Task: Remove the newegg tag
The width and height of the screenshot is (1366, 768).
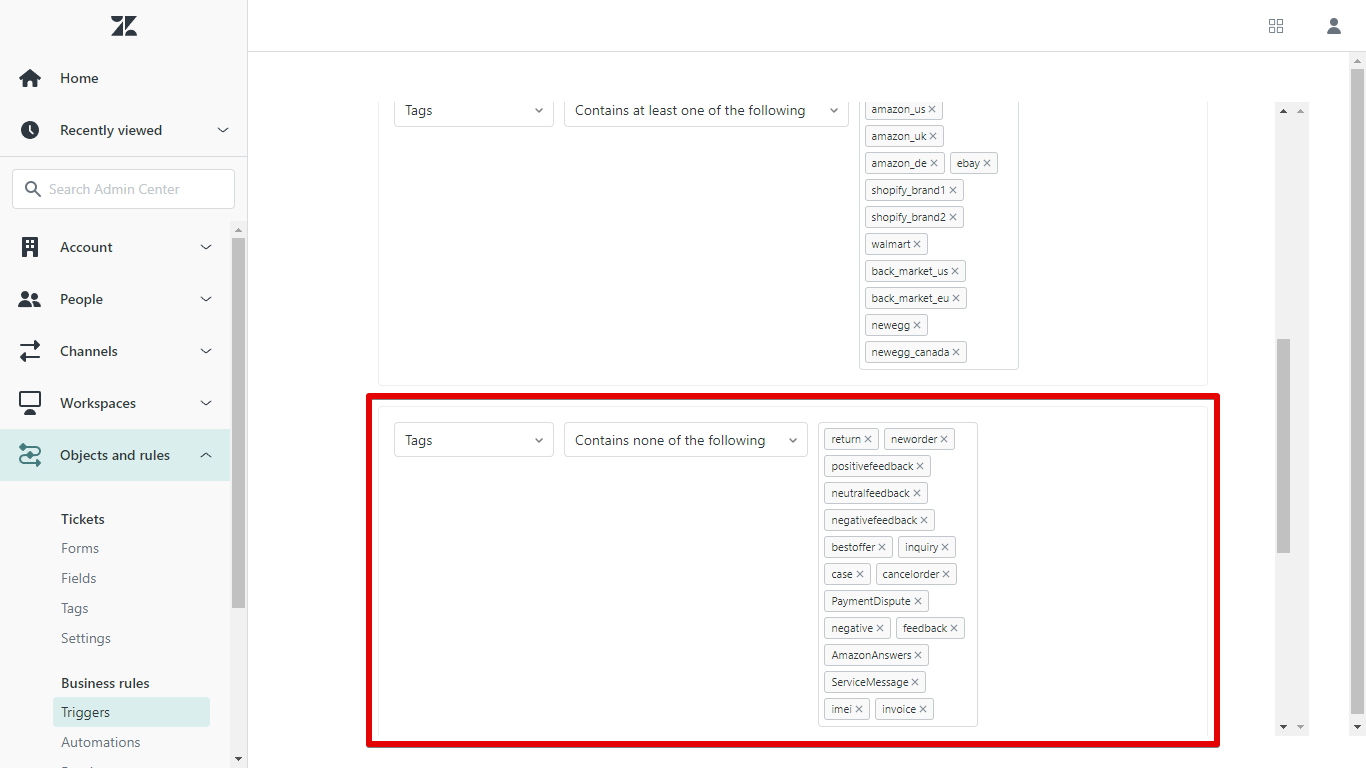Action: coord(917,325)
